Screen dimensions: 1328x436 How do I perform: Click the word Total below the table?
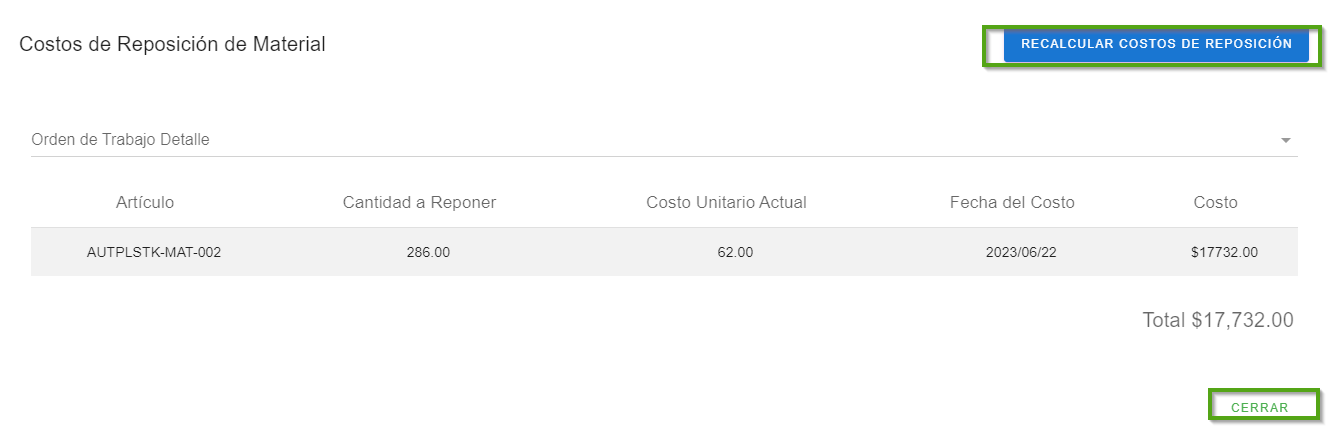click(1164, 320)
